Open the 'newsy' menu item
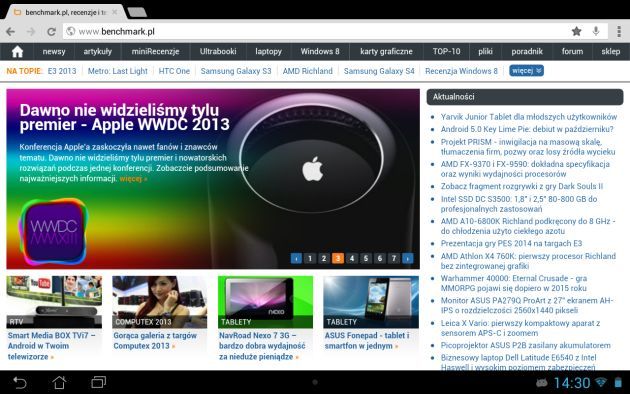 pos(54,51)
